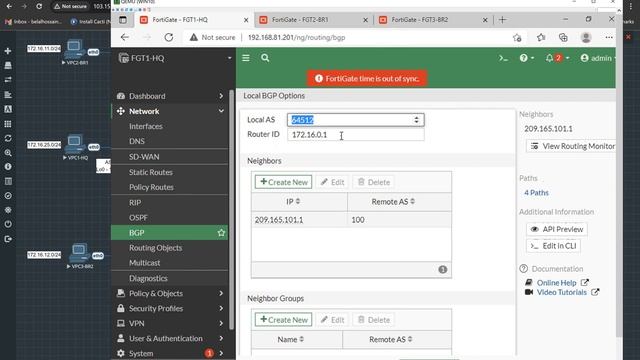This screenshot has height=360, width=640.
Task: Click the grid icon in topology sidebar
Action: pyautogui.click(x=8, y=124)
